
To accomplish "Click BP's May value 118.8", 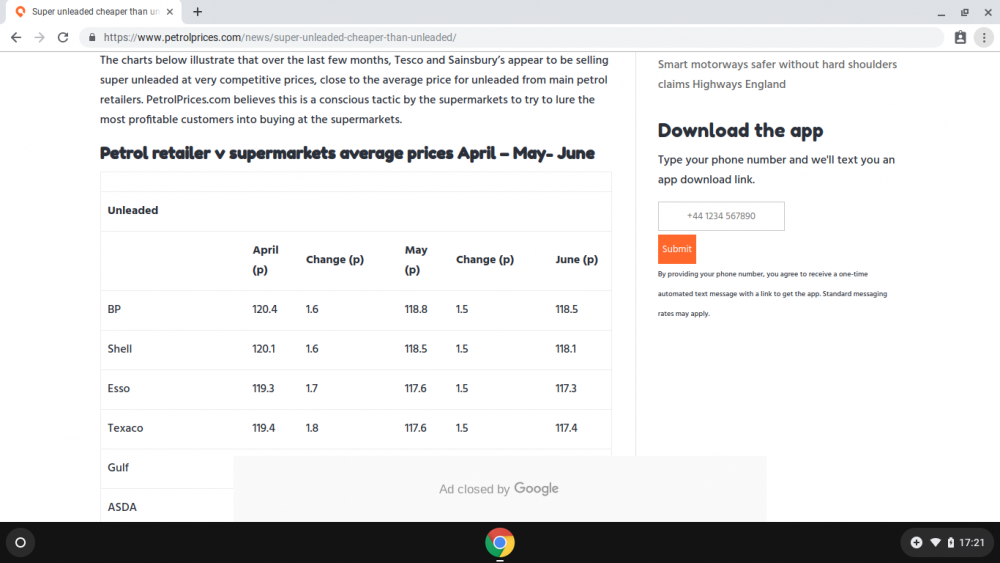I will 416,309.
